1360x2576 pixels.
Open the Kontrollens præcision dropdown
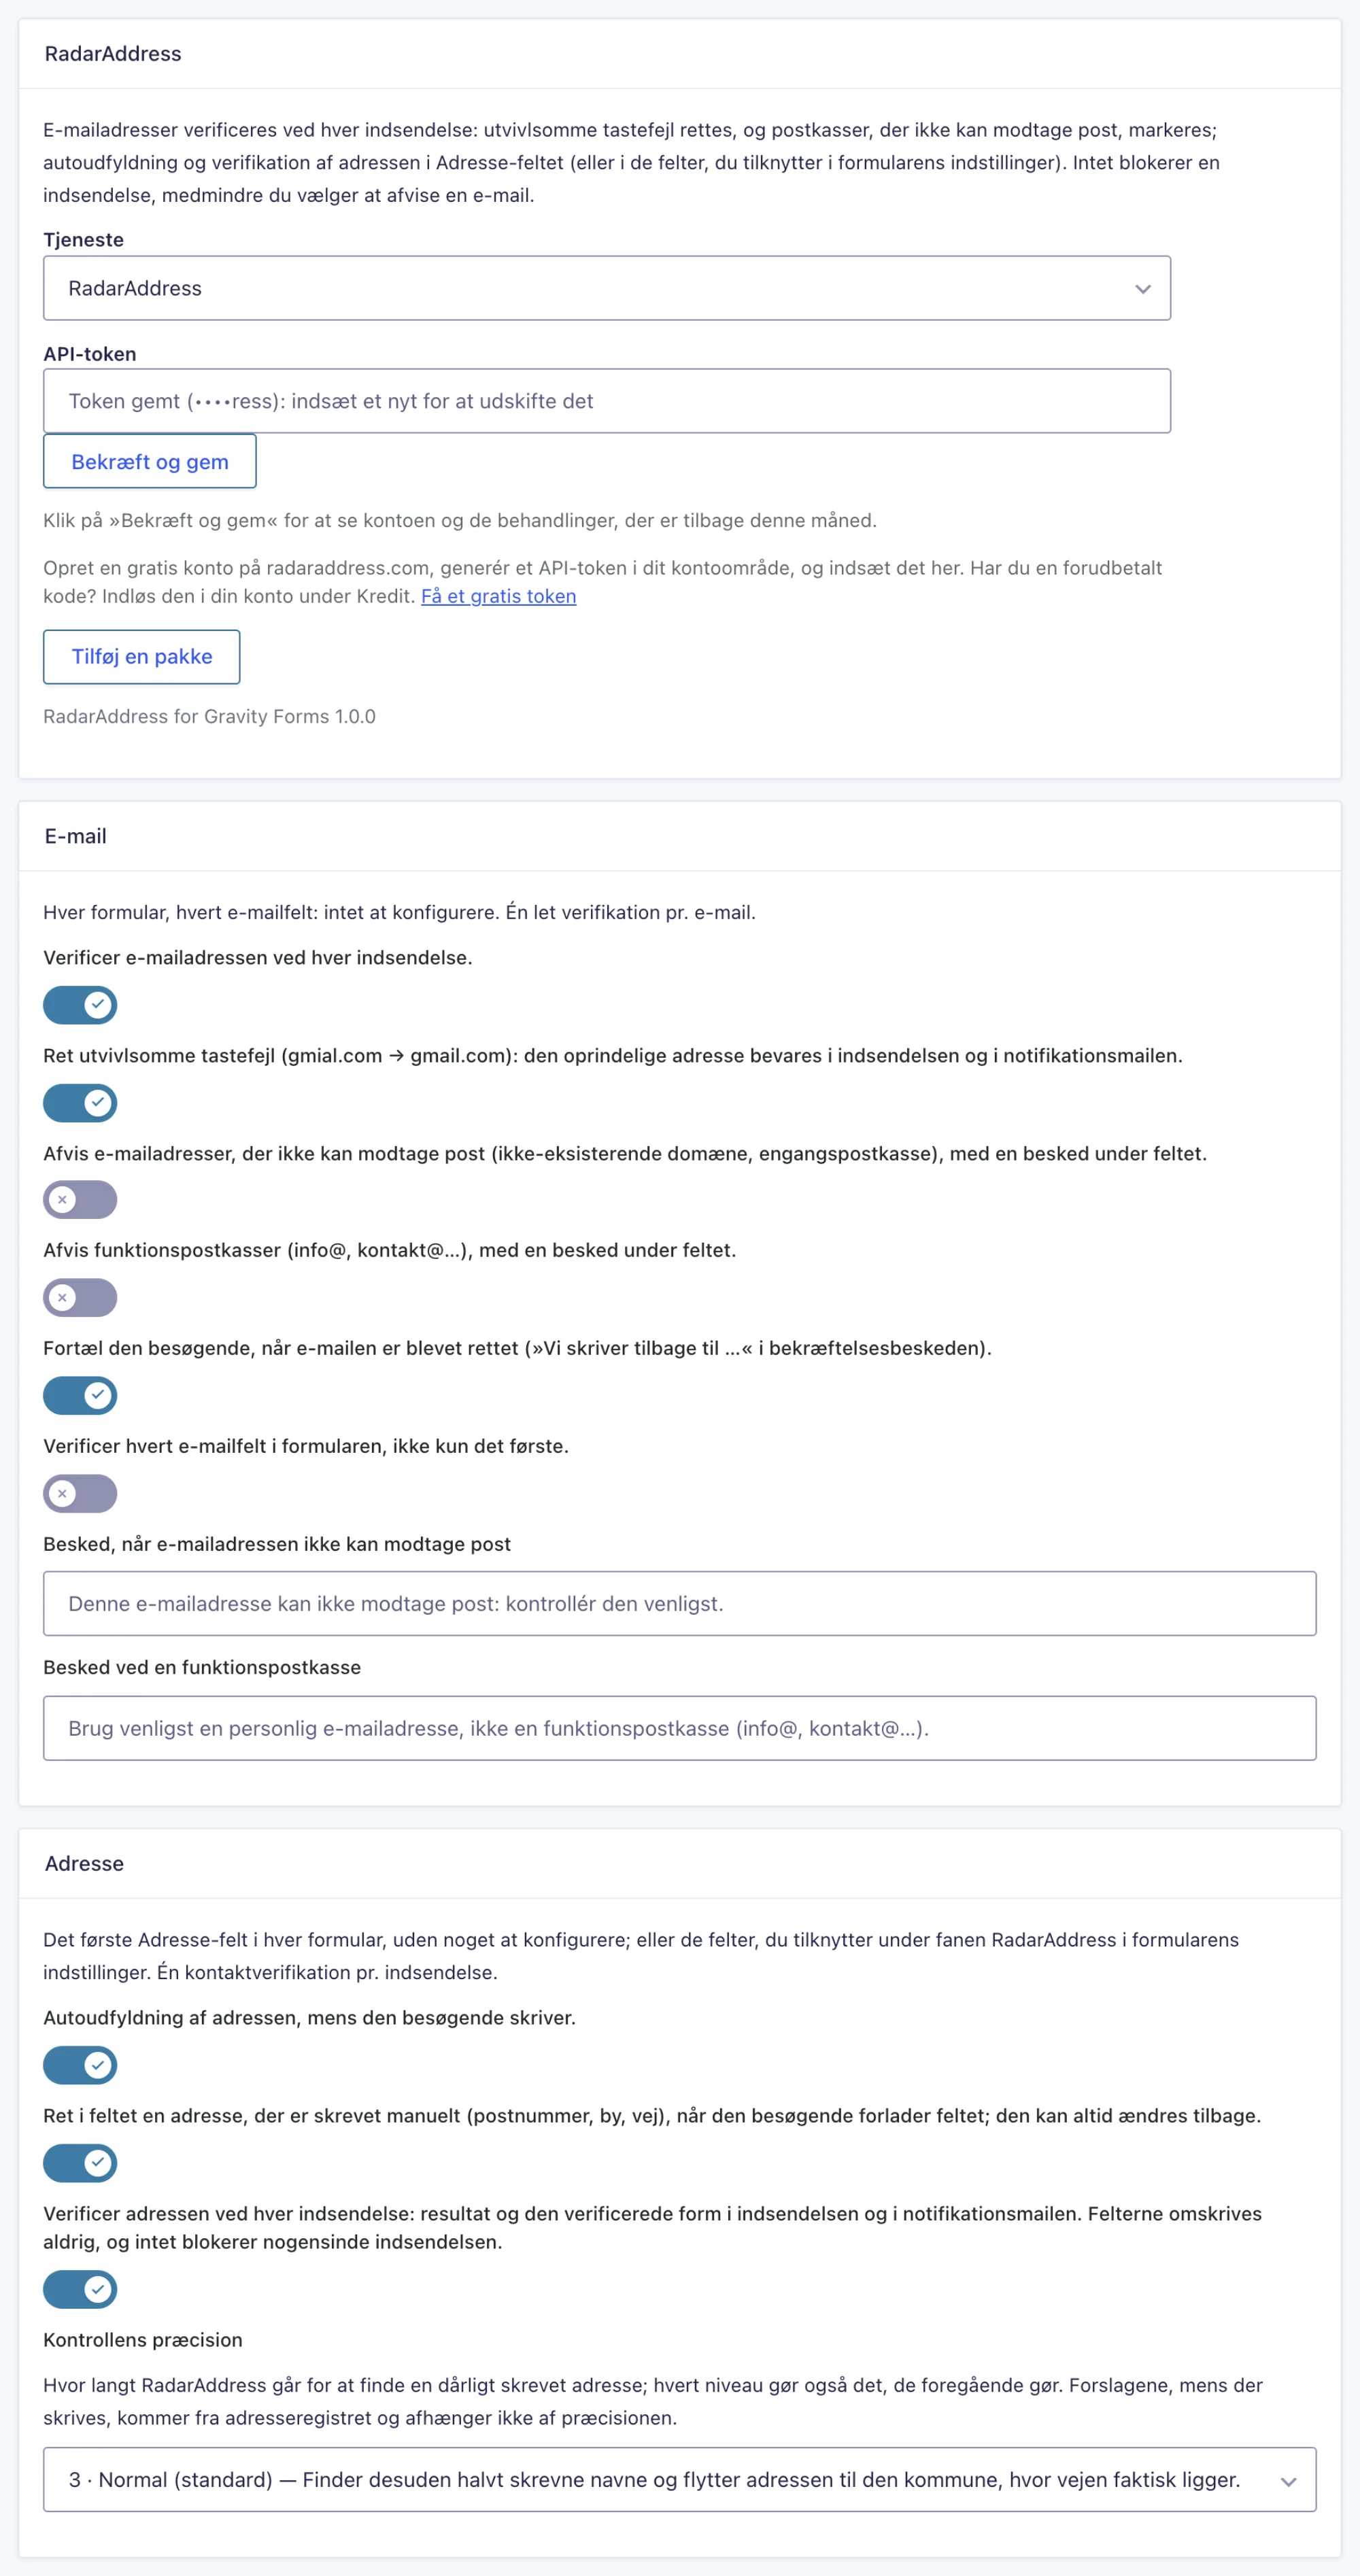point(679,2480)
